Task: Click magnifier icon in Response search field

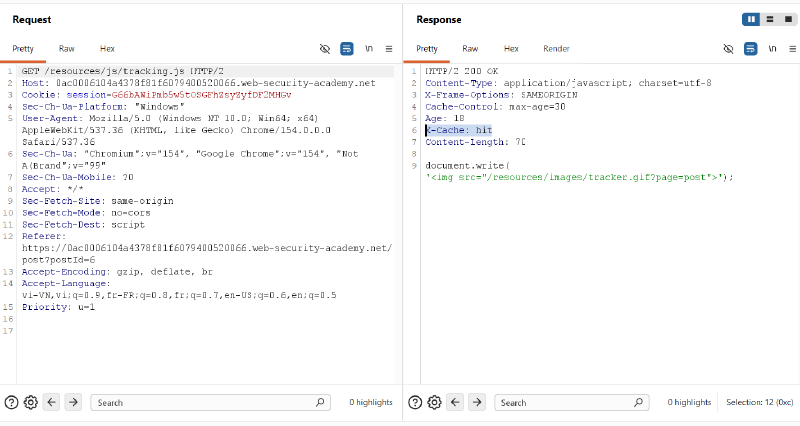Action: tap(638, 403)
